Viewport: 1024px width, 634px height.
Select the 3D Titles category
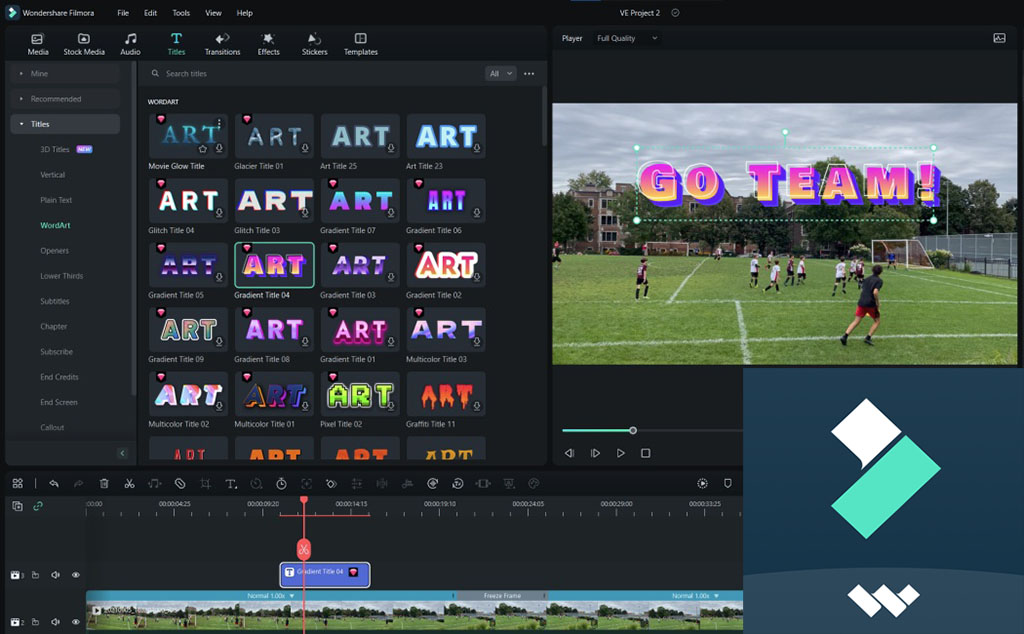pyautogui.click(x=55, y=150)
